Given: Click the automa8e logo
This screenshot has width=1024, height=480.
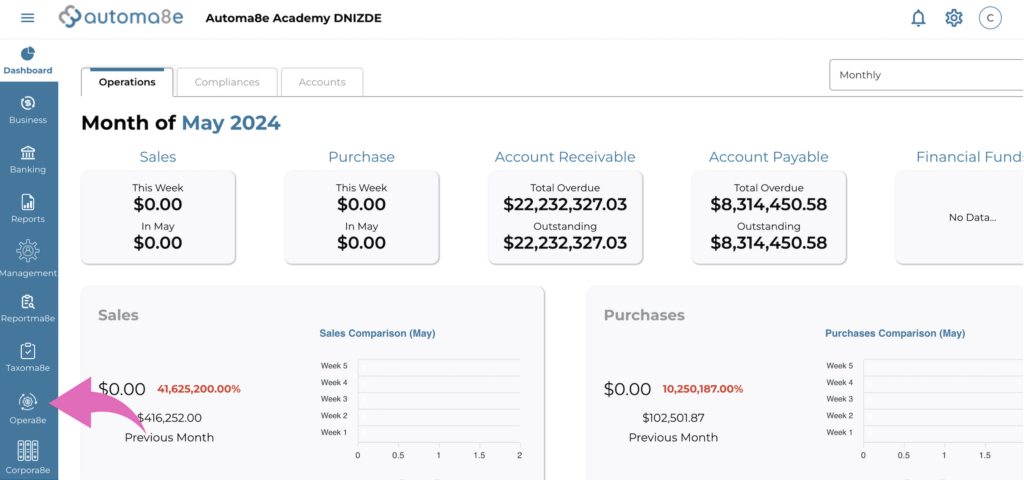Looking at the screenshot, I should [121, 18].
